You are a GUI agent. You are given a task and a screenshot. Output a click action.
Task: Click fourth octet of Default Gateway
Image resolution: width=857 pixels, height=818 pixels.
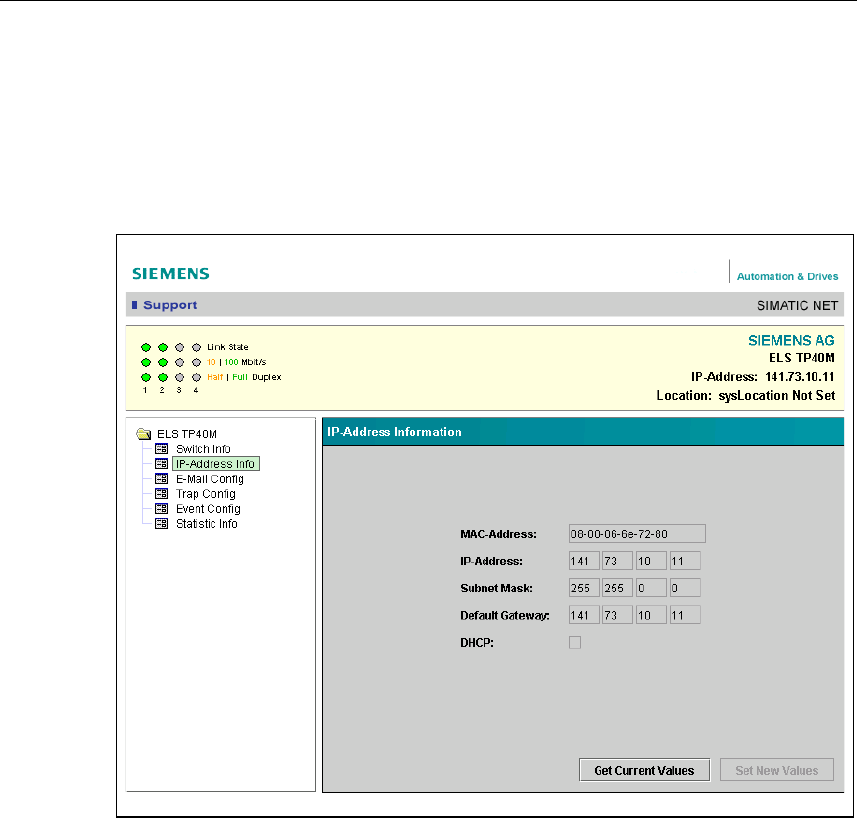tap(685, 615)
